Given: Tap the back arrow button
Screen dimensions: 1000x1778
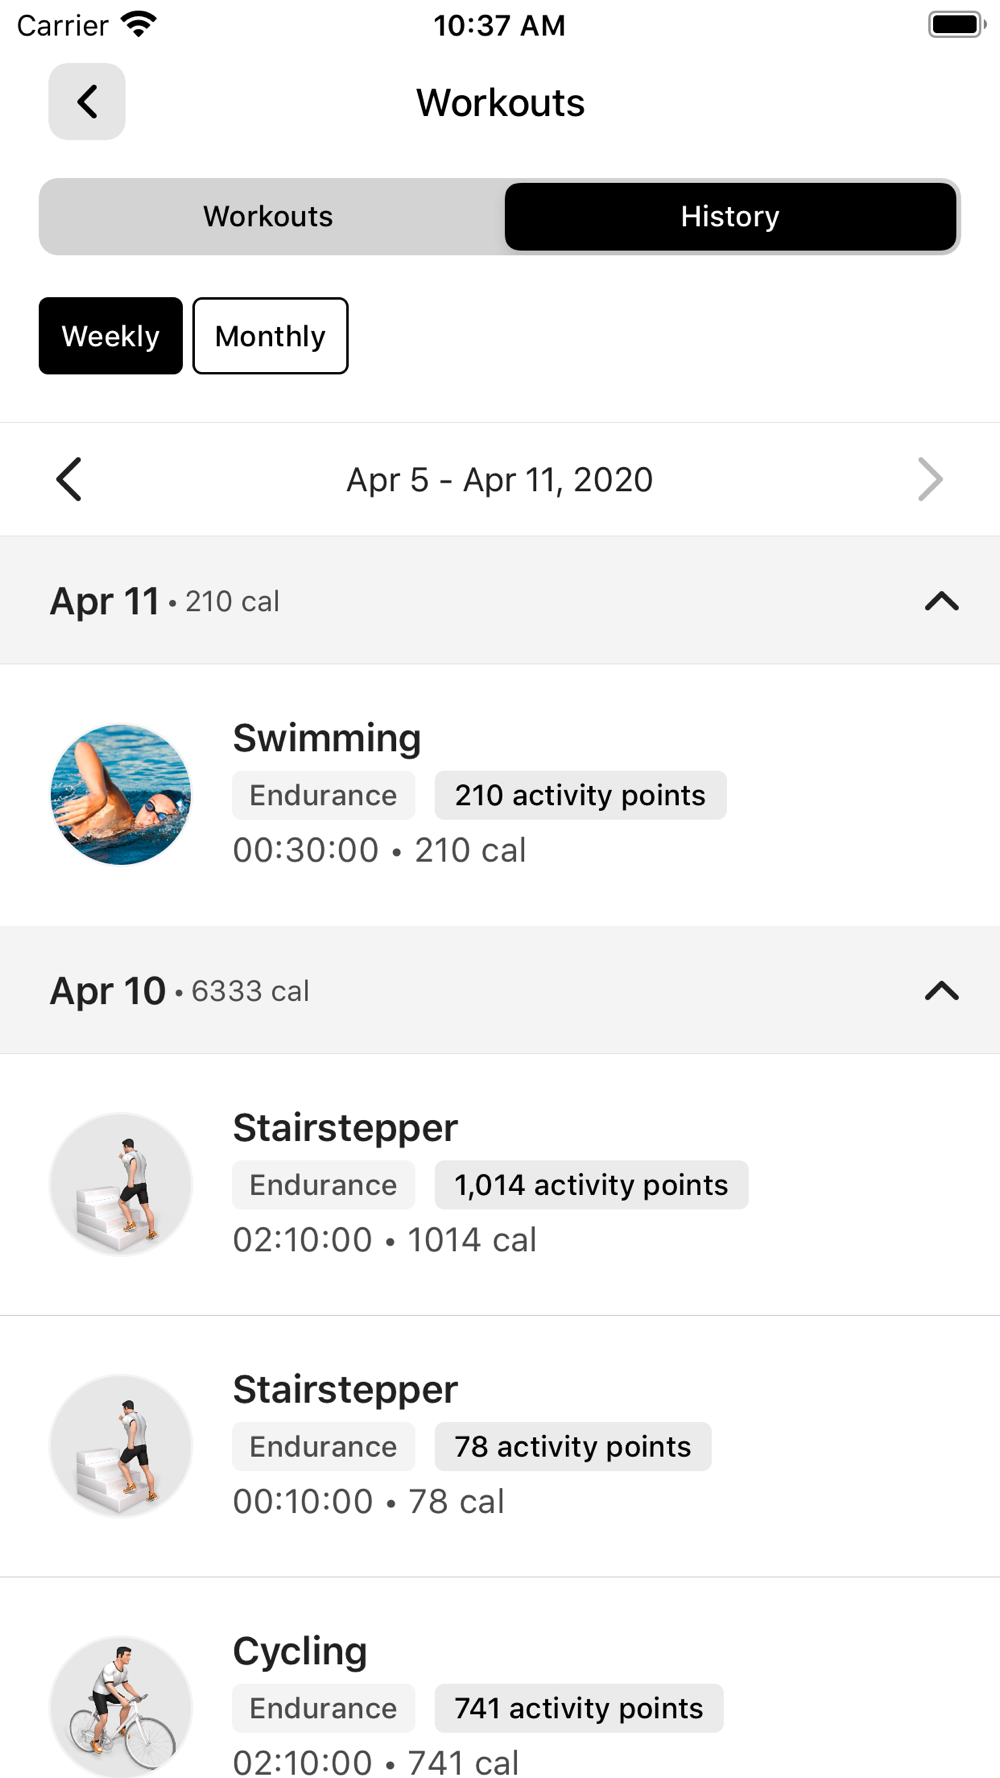Looking at the screenshot, I should 87,102.
